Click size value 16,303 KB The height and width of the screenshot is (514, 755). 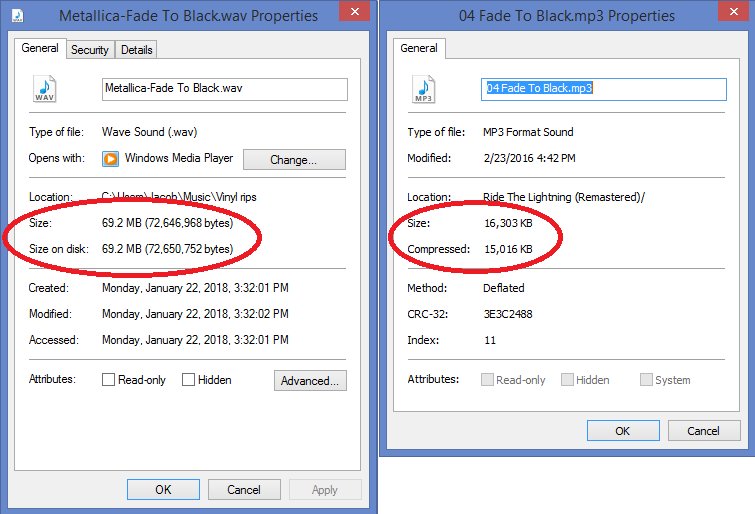point(508,223)
